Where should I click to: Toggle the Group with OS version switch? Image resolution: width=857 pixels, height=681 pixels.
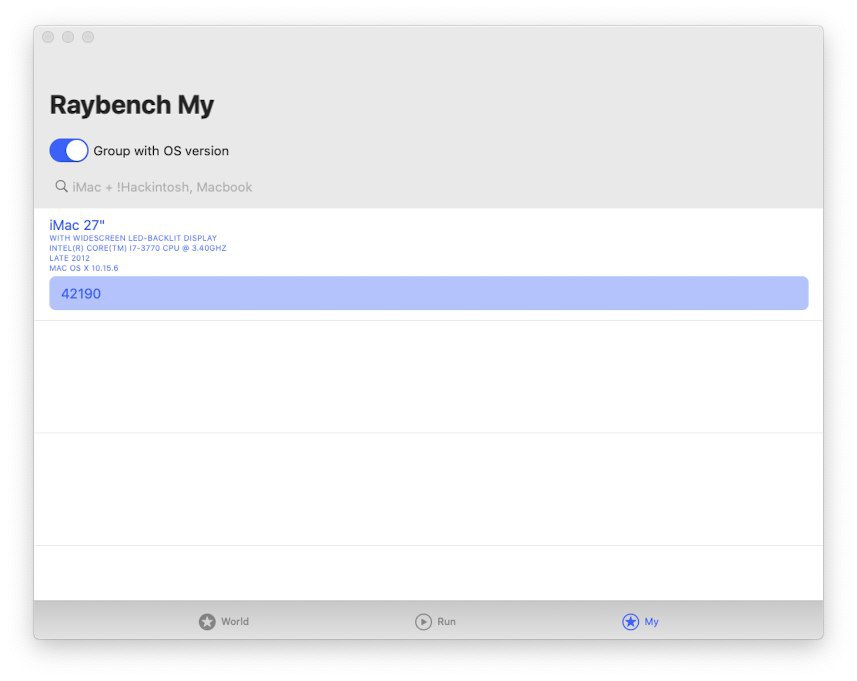pyautogui.click(x=69, y=150)
